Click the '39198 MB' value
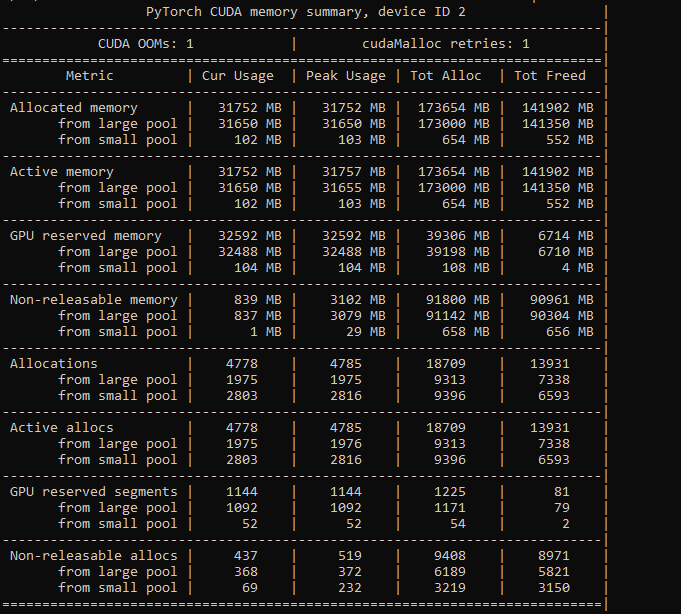 458,252
